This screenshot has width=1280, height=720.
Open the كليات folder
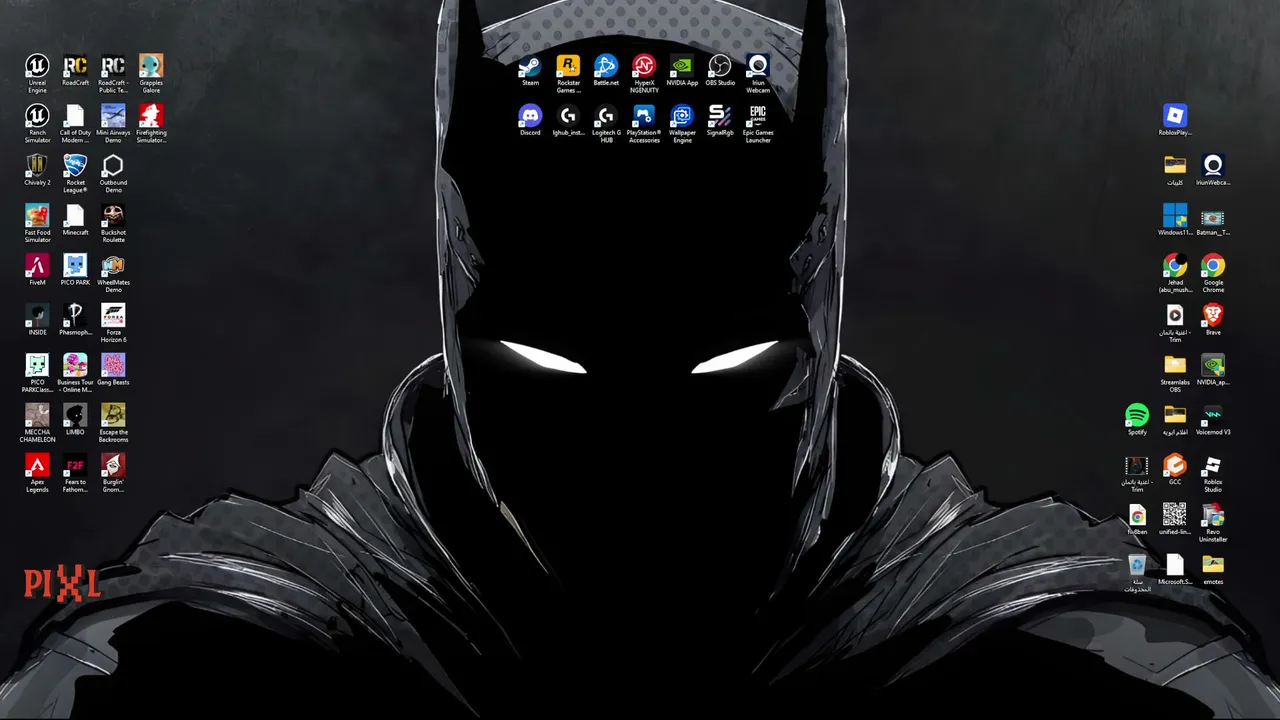(1175, 170)
